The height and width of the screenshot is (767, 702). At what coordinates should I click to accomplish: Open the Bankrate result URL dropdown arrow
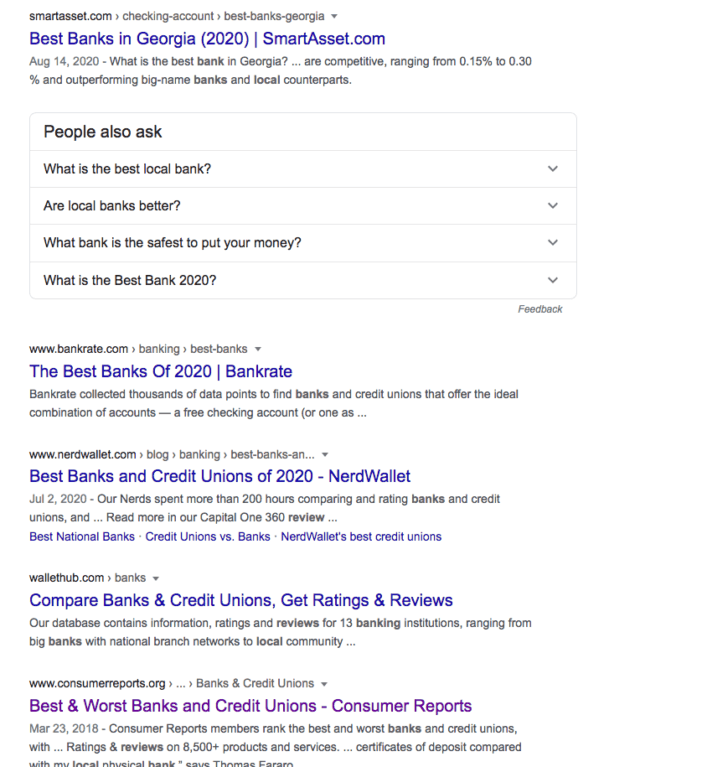258,349
